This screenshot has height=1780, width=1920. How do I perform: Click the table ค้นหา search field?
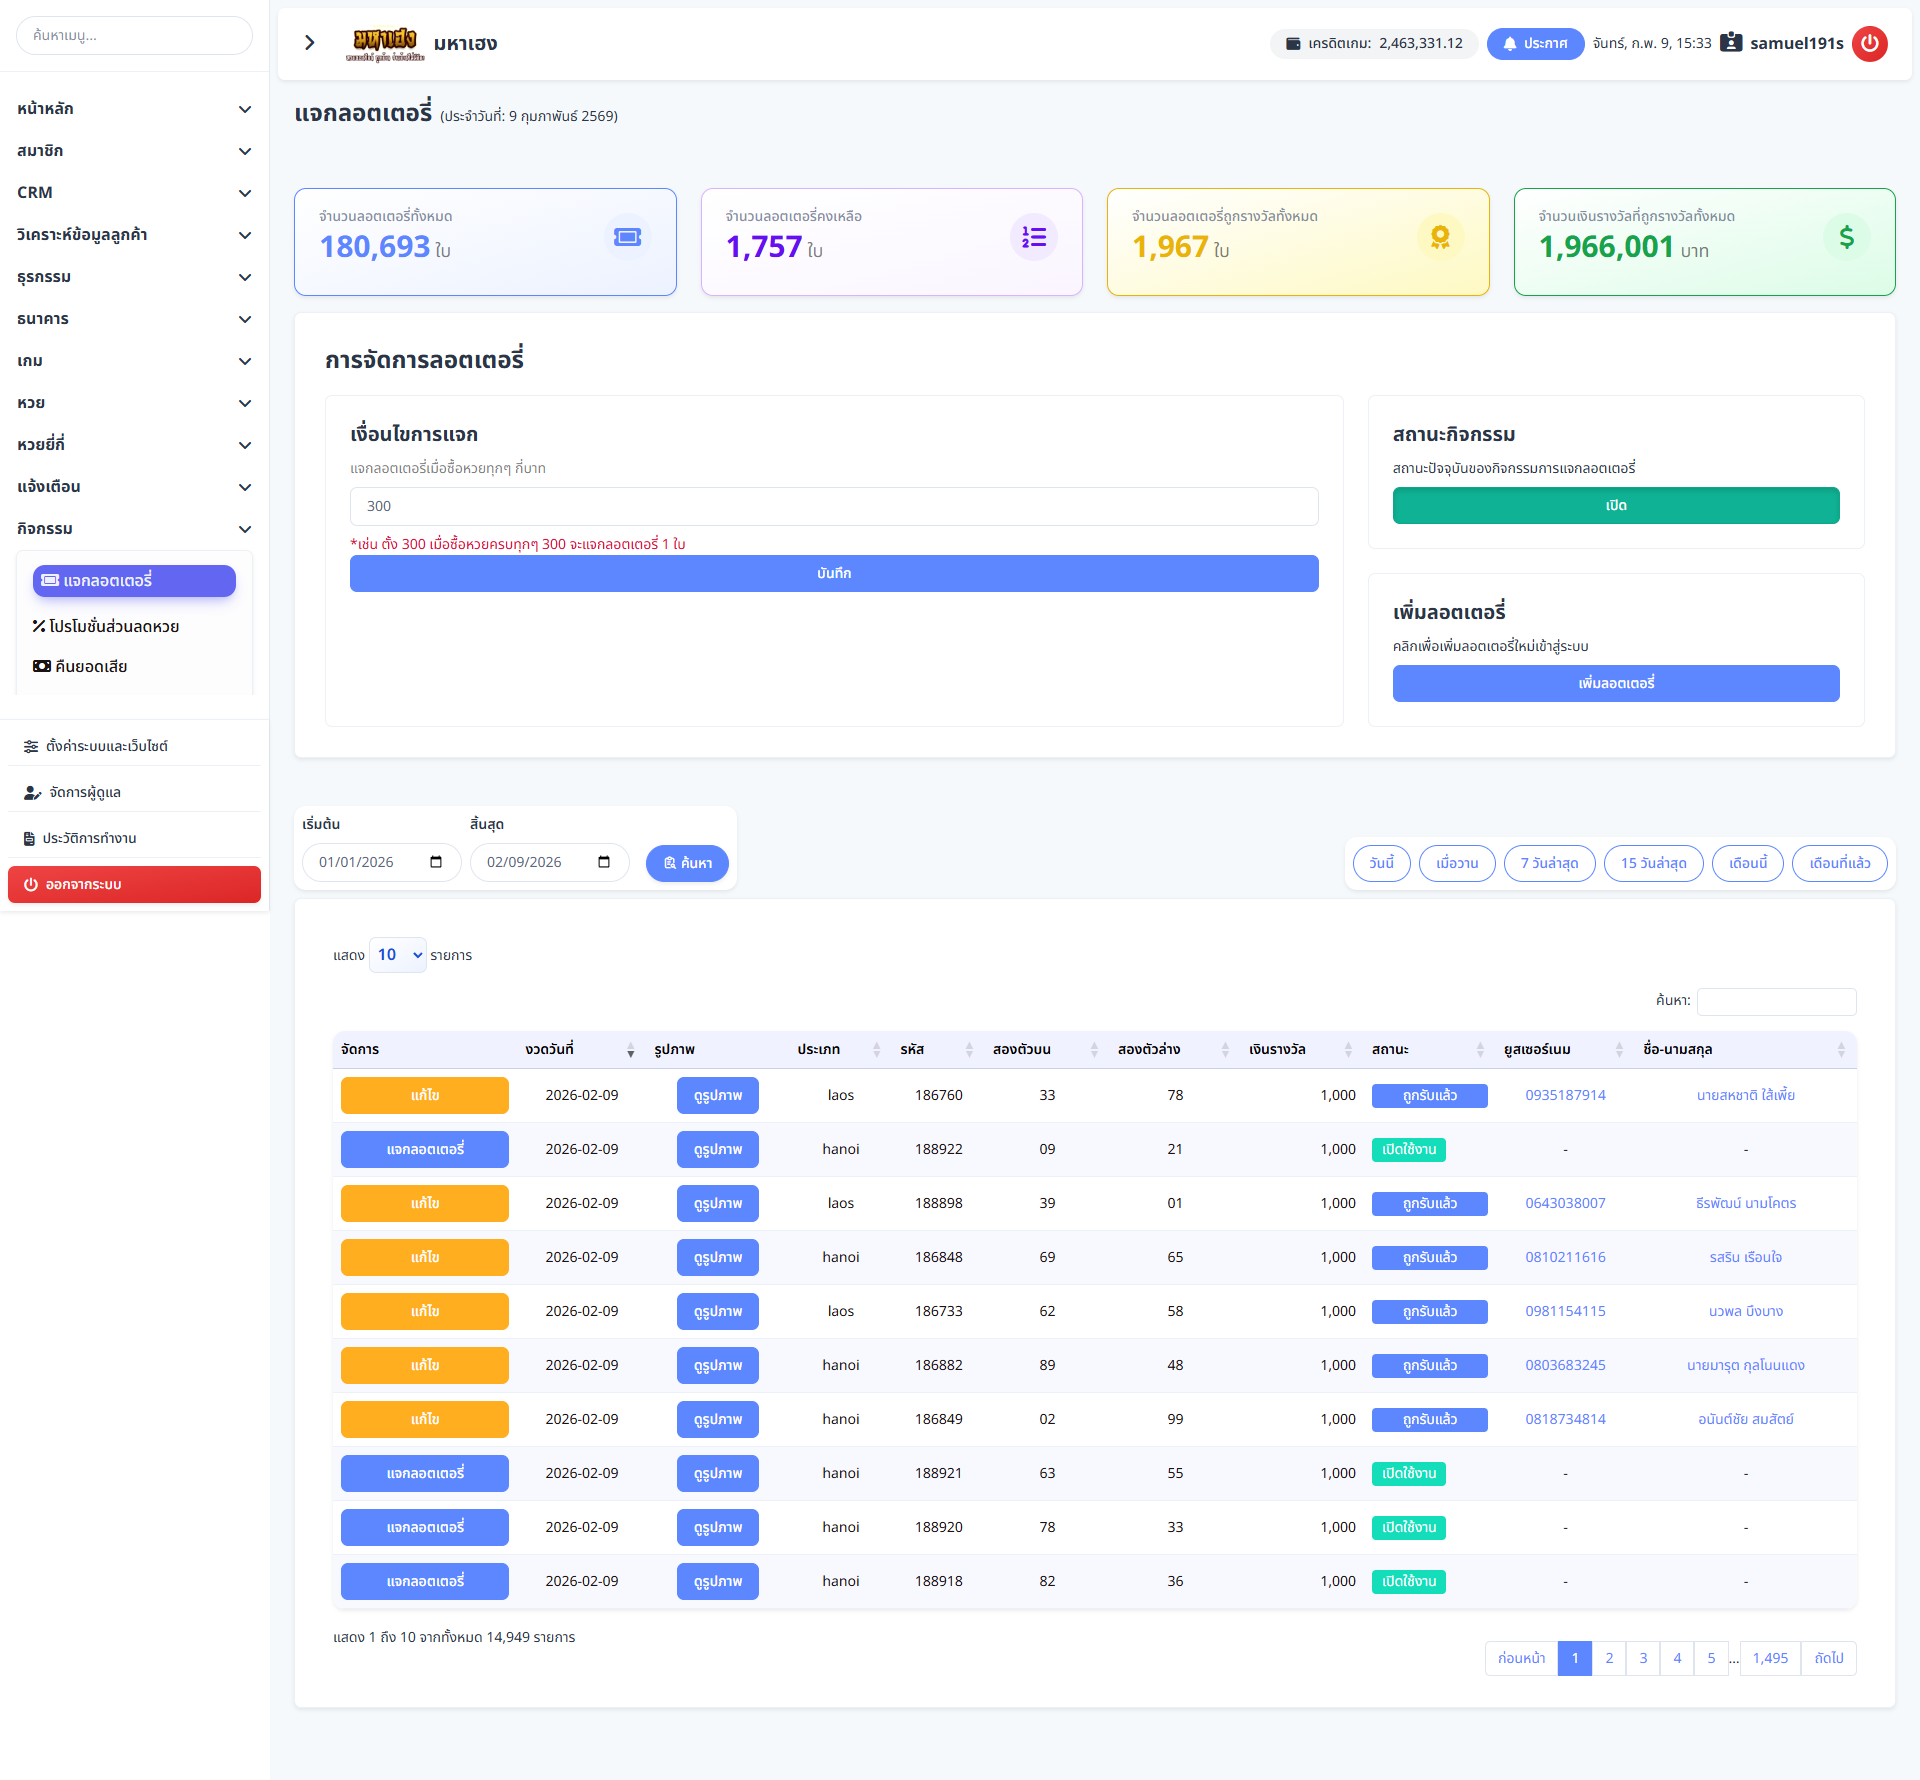(x=1776, y=1001)
